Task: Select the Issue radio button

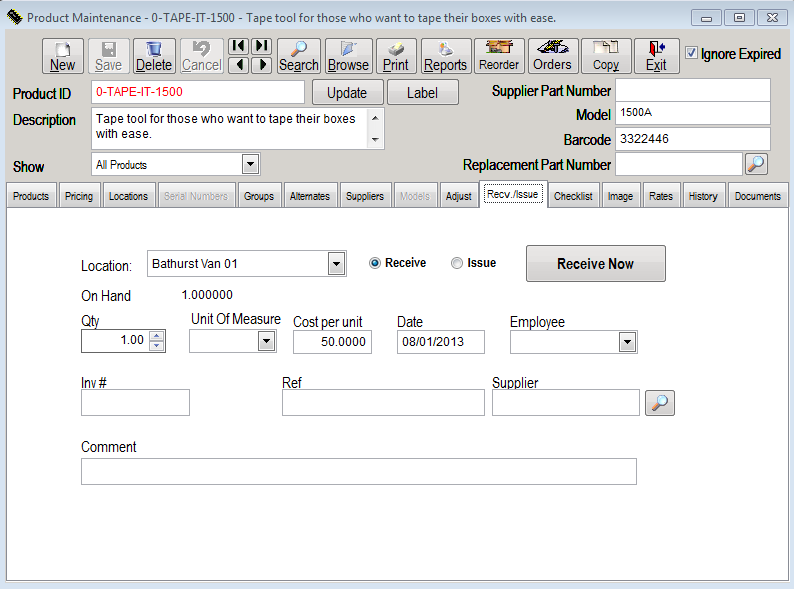Action: [457, 263]
